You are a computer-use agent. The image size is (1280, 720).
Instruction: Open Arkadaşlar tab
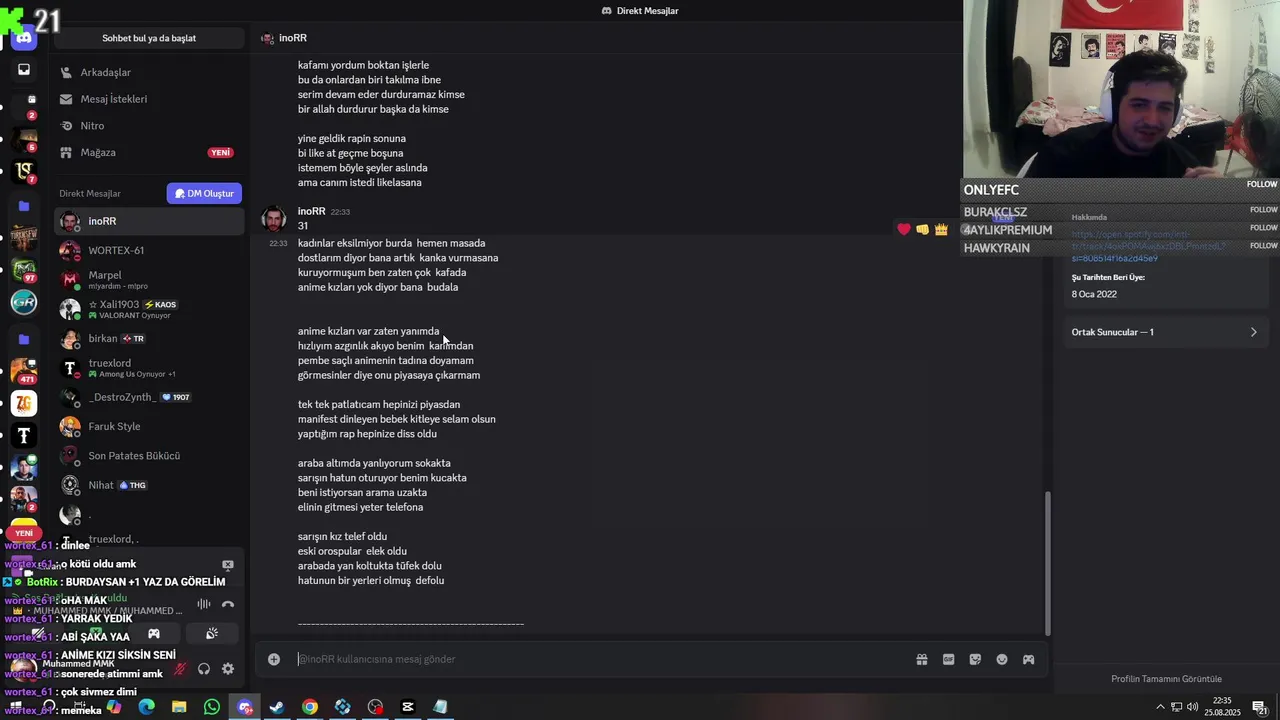(150, 72)
